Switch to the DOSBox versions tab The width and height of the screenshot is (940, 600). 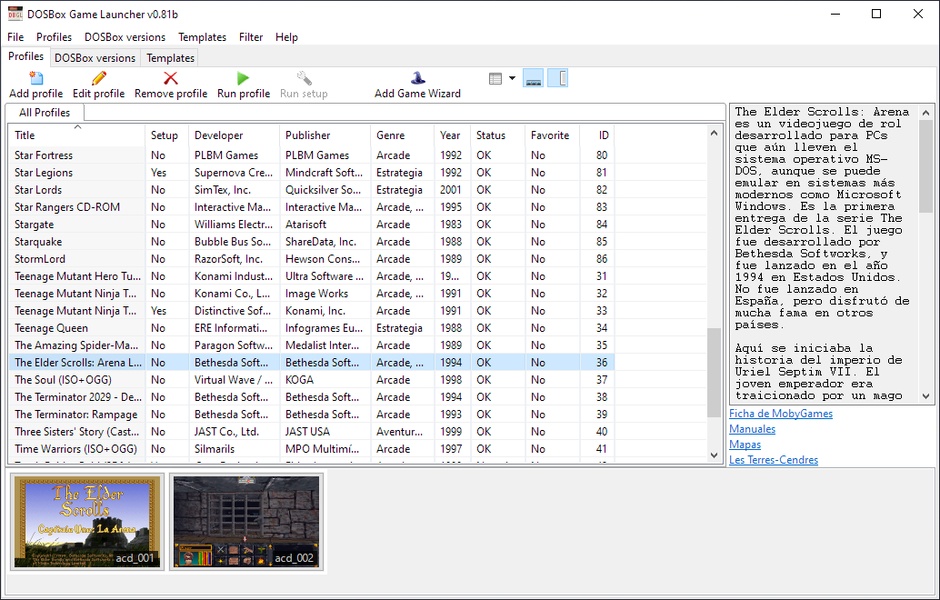(95, 58)
